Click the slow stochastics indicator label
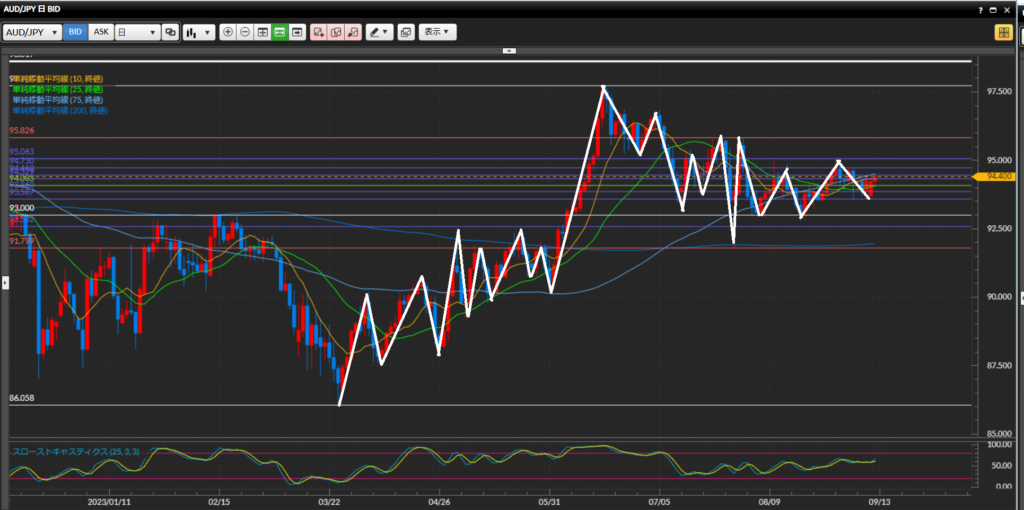Image resolution: width=1024 pixels, height=510 pixels. 76,452
